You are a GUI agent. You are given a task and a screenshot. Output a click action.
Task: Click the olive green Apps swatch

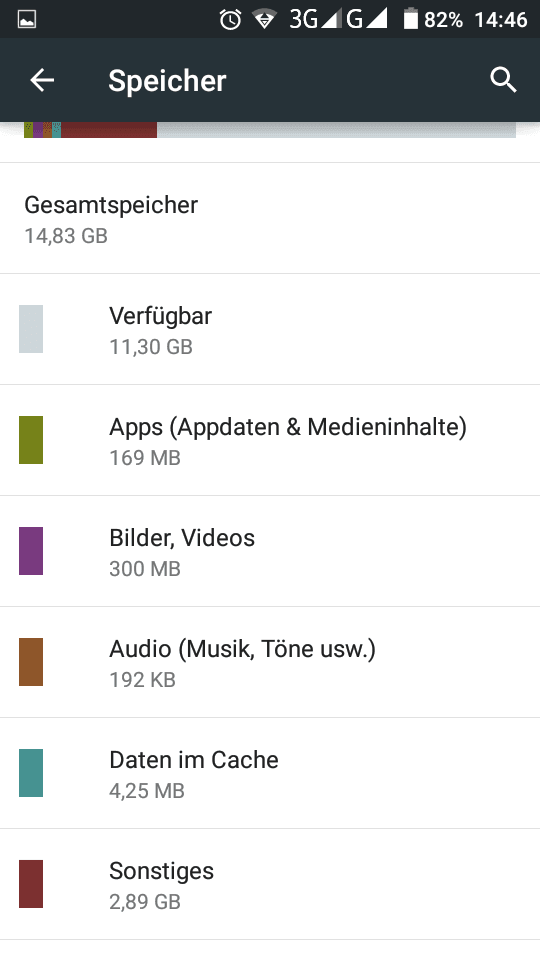tap(31, 440)
